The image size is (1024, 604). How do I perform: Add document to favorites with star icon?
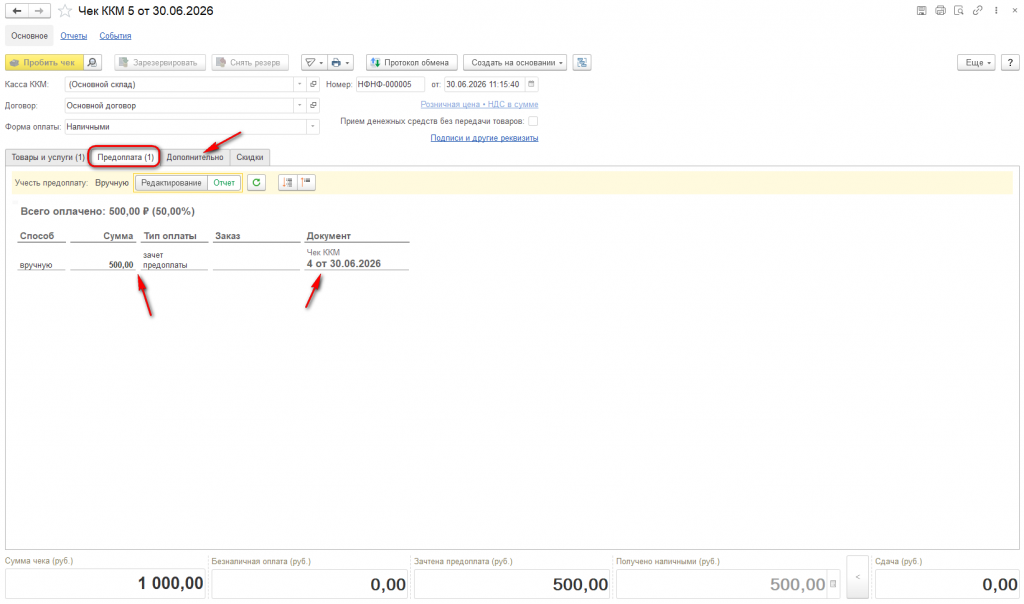pyautogui.click(x=65, y=10)
